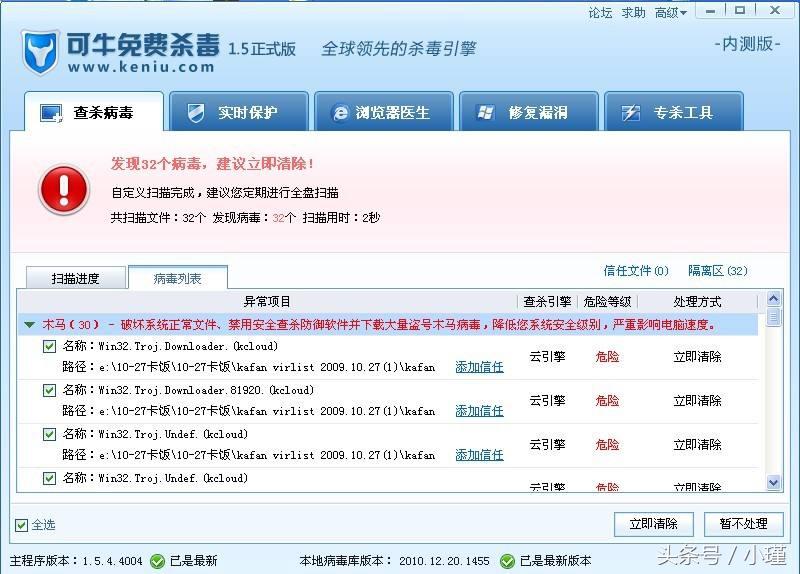
Task: Click green check icon beside 已是最新版本
Action: (x=507, y=561)
